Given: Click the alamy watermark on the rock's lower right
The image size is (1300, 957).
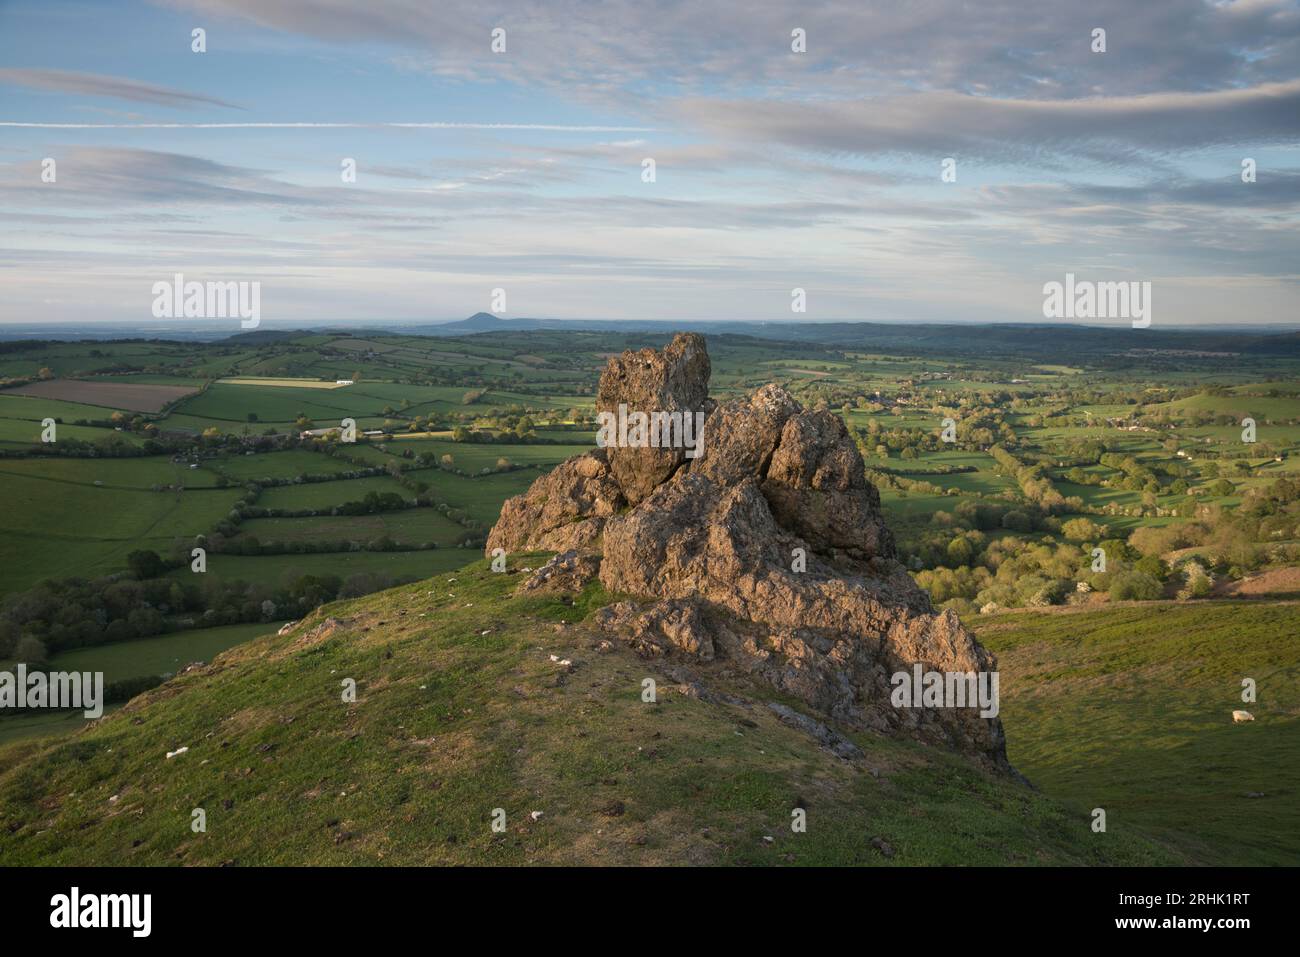Looking at the screenshot, I should [x=944, y=692].
